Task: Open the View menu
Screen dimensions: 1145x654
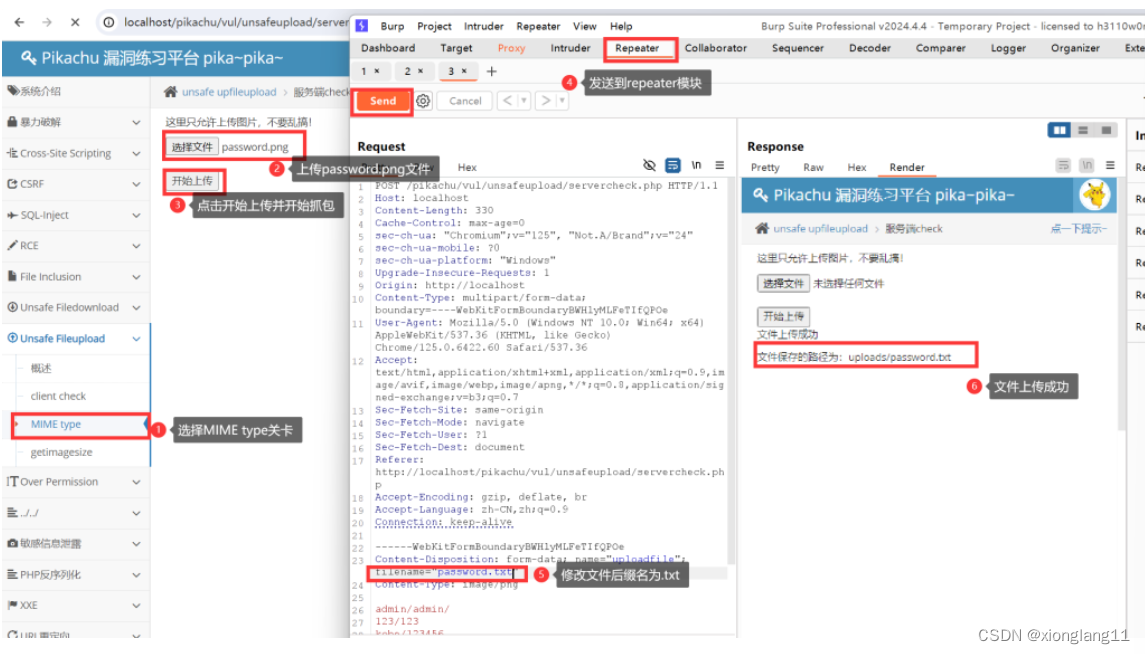Action: (584, 26)
